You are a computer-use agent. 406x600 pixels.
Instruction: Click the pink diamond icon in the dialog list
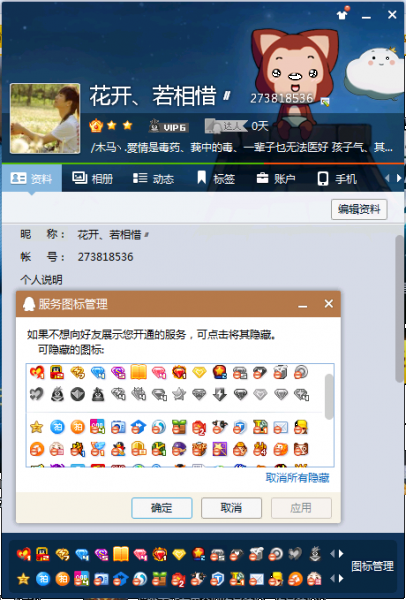tap(159, 372)
